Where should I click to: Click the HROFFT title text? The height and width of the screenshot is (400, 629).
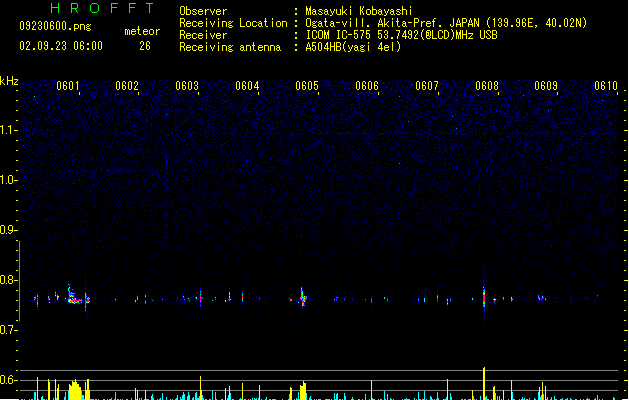coord(102,8)
